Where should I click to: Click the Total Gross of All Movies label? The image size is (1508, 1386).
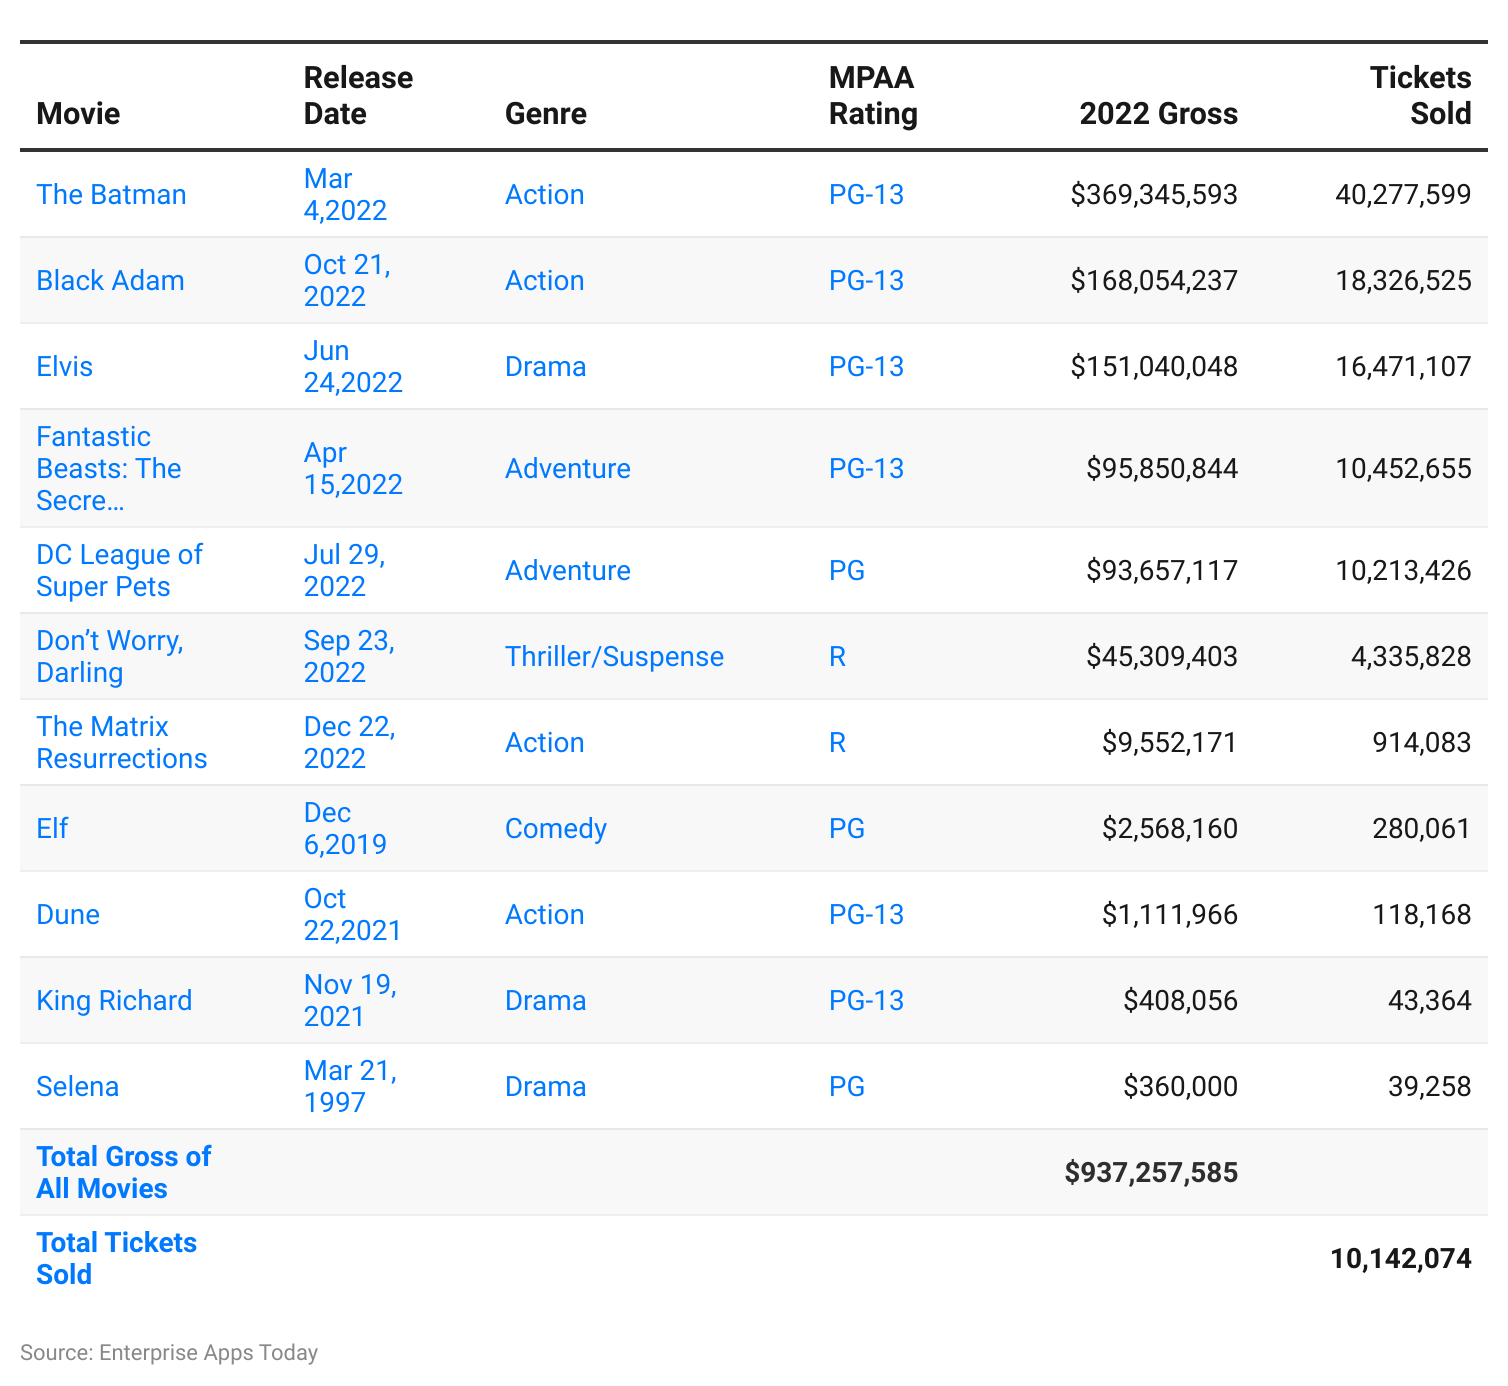click(x=123, y=1172)
